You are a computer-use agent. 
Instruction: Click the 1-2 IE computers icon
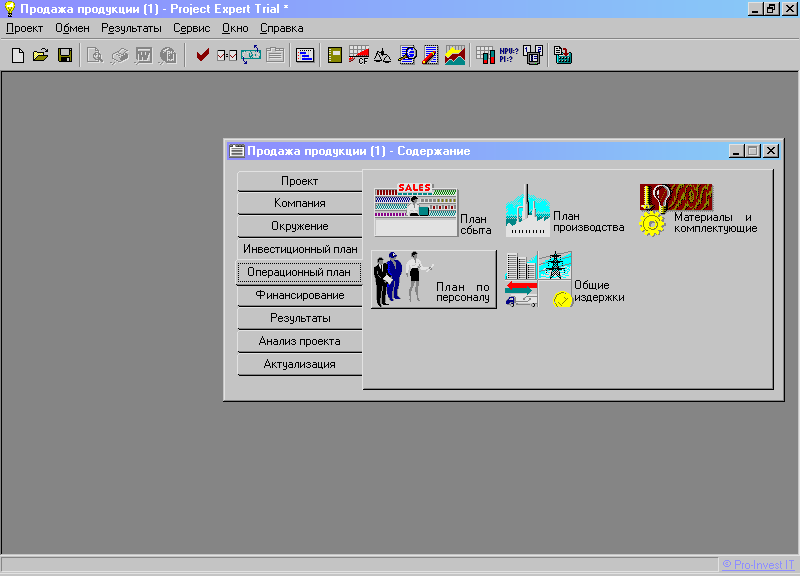click(533, 55)
